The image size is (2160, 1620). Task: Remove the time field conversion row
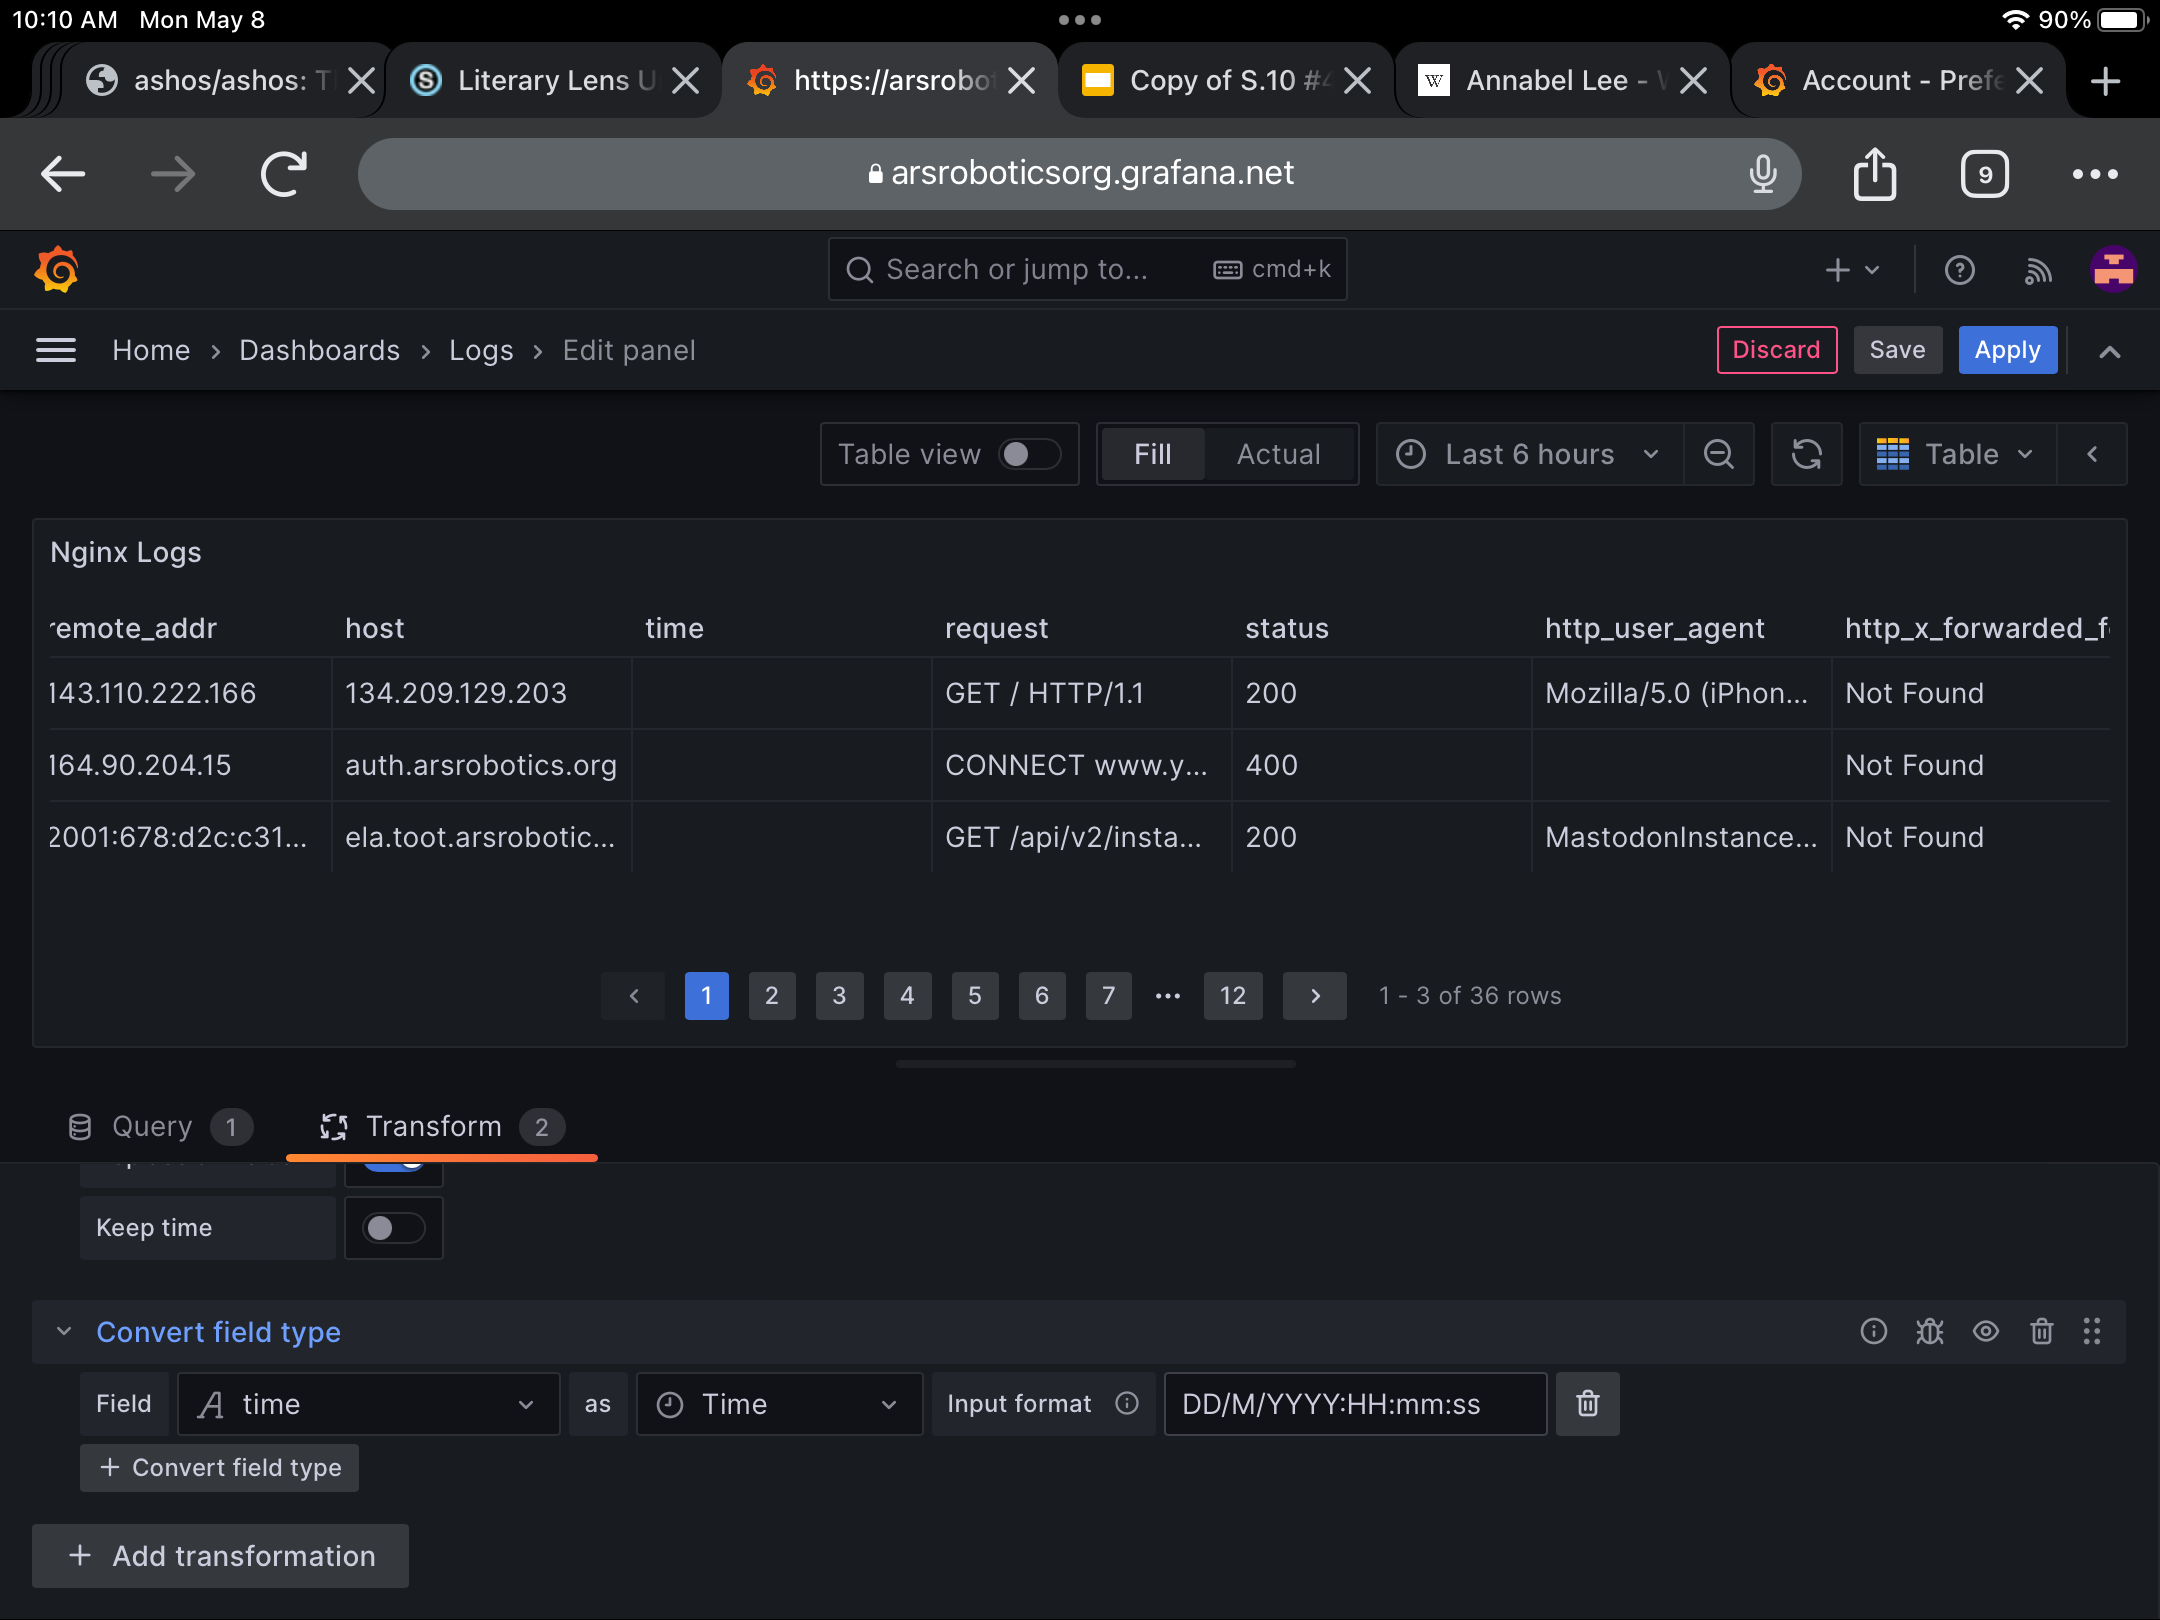1587,1404
